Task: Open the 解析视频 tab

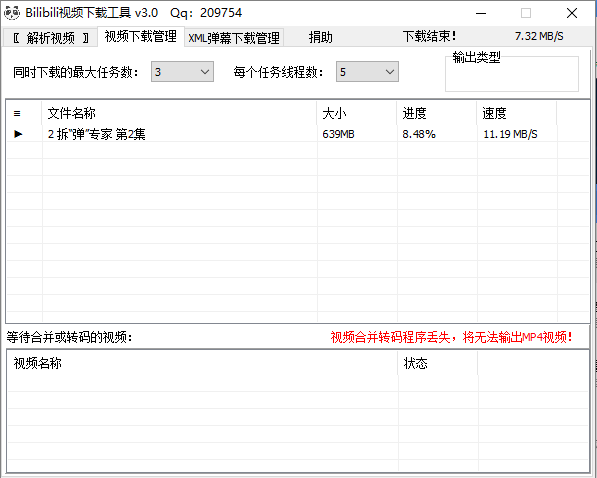Action: [x=51, y=38]
